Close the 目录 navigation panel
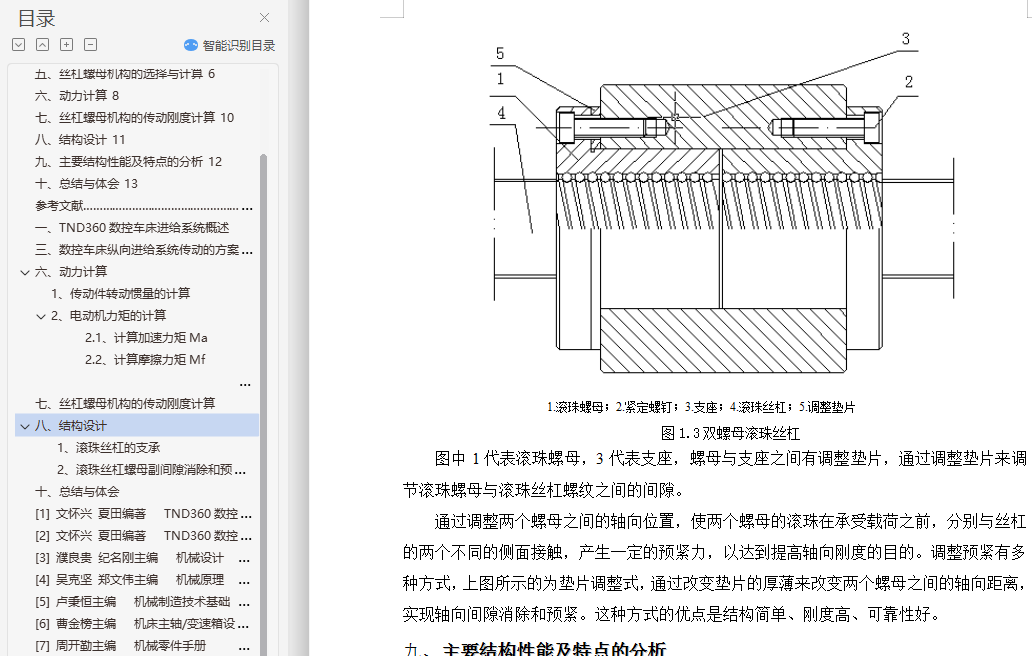This screenshot has height=656, width=1032. (x=265, y=18)
